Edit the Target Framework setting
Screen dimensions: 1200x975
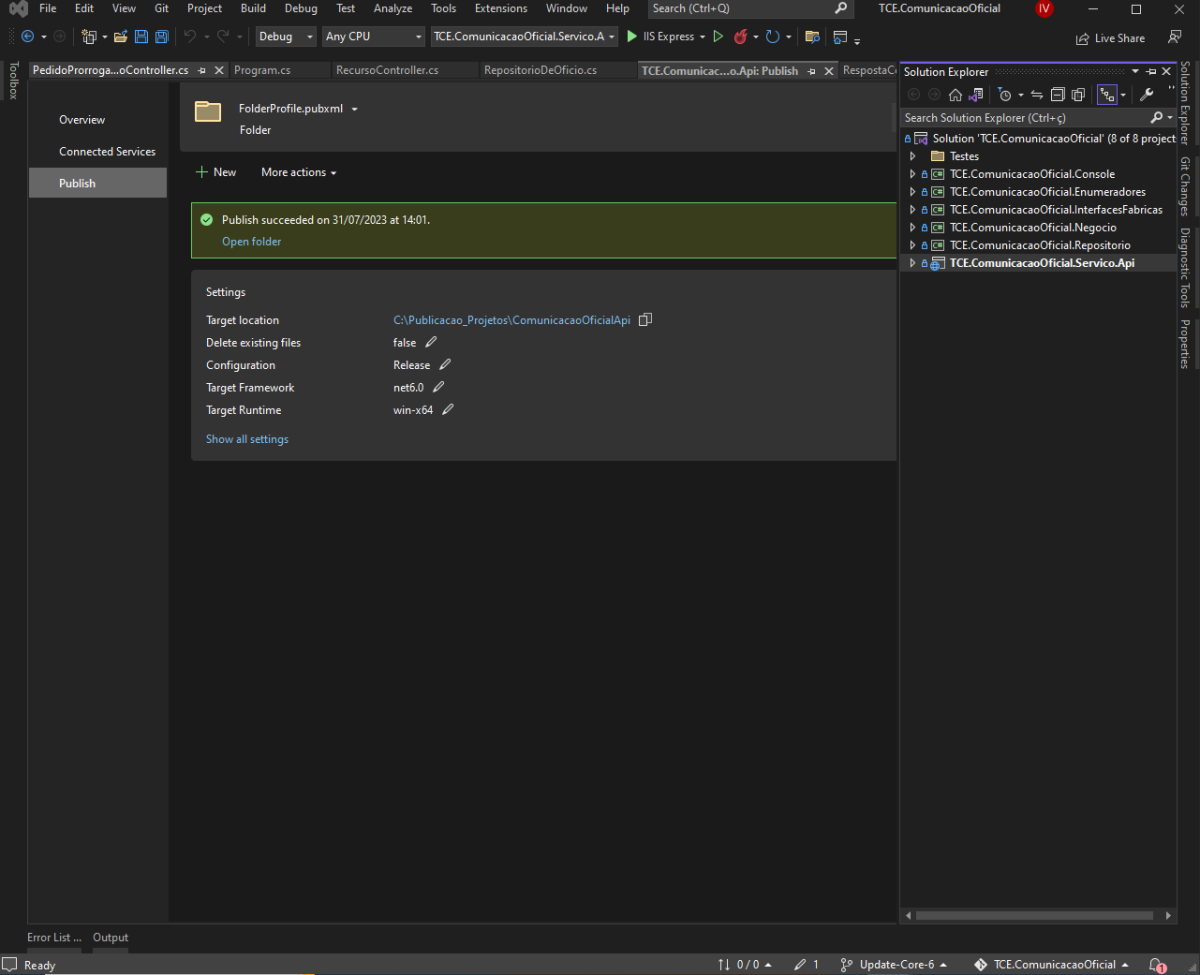pos(438,387)
